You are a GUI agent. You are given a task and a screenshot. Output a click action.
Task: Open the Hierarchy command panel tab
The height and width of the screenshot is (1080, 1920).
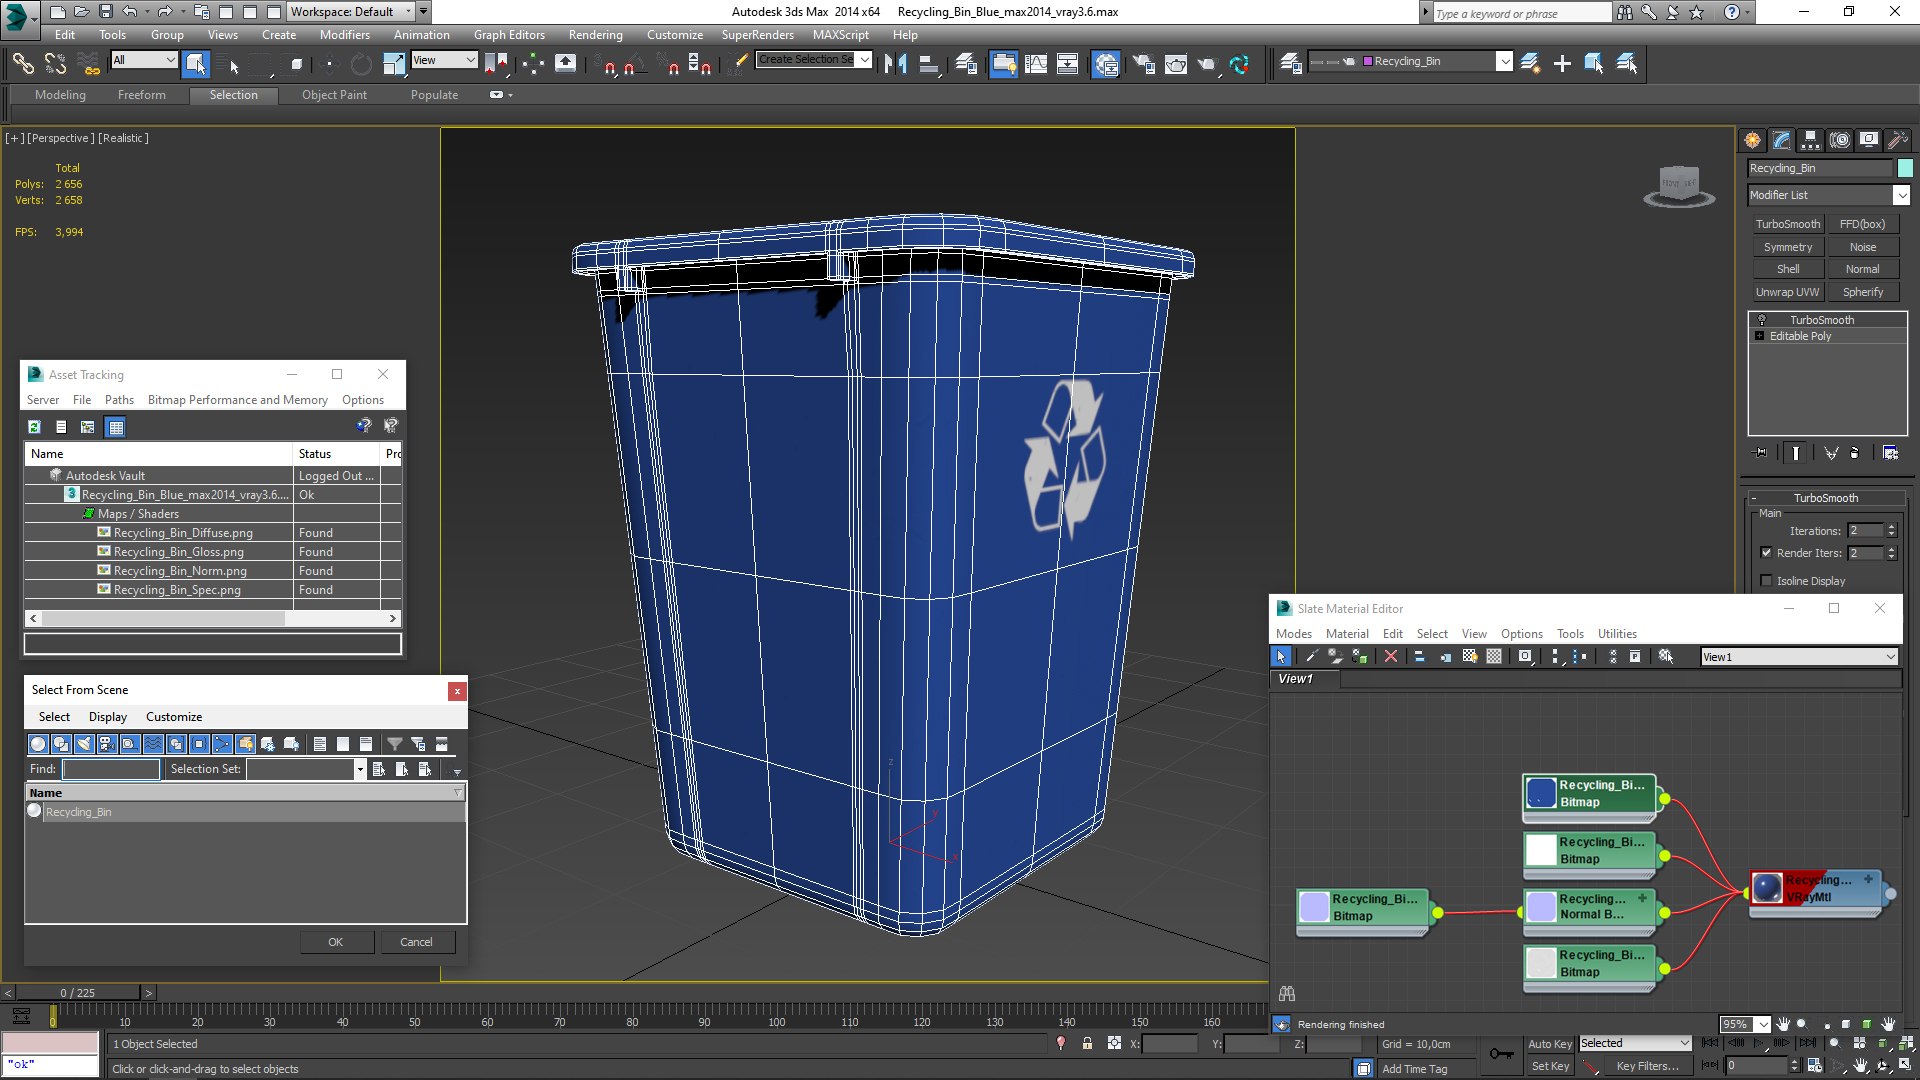pyautogui.click(x=1811, y=140)
